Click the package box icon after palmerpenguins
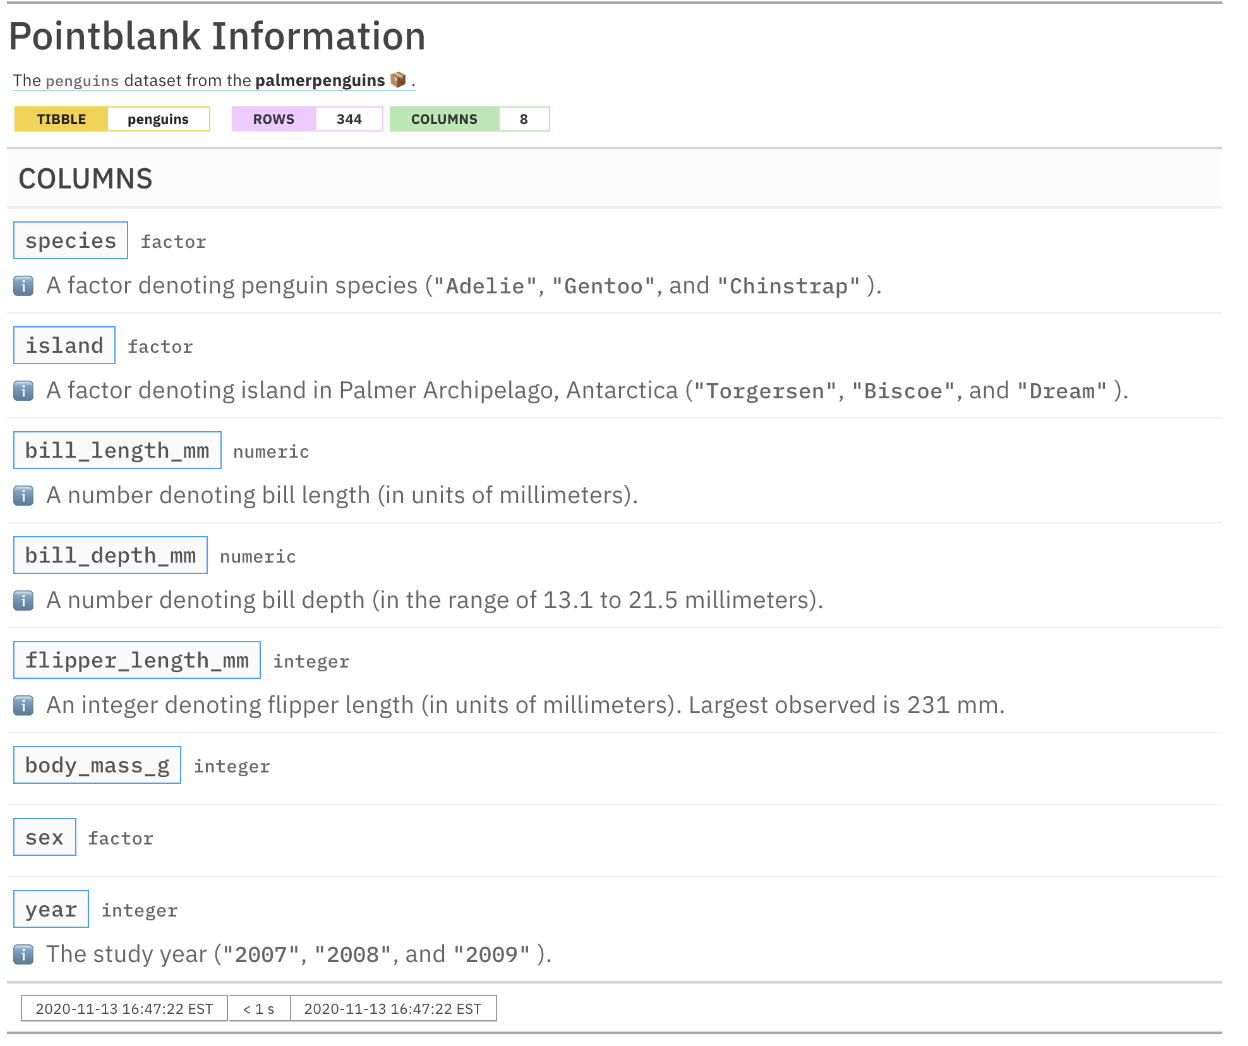 [398, 80]
